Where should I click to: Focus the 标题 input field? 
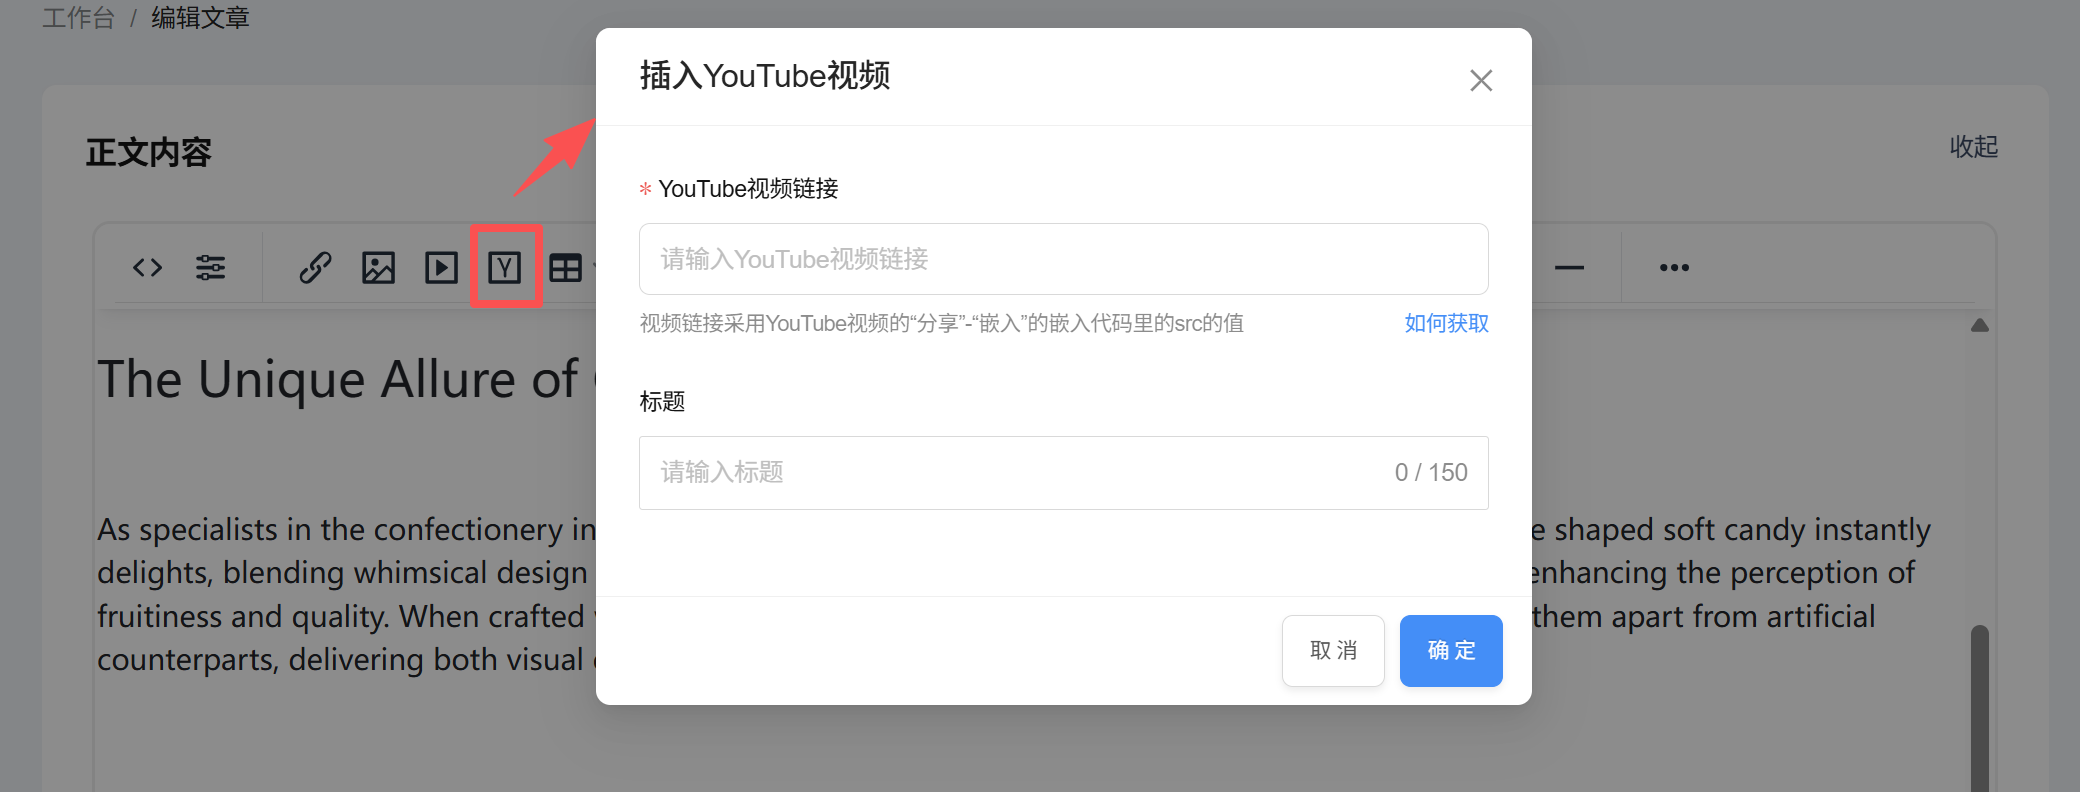1063,473
